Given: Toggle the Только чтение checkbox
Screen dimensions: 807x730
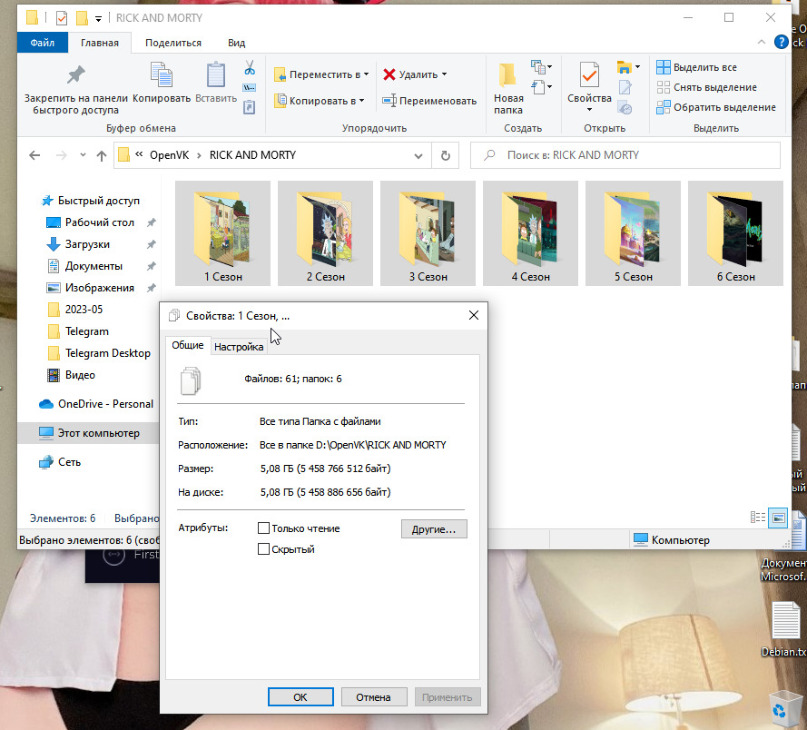Looking at the screenshot, I should point(264,528).
